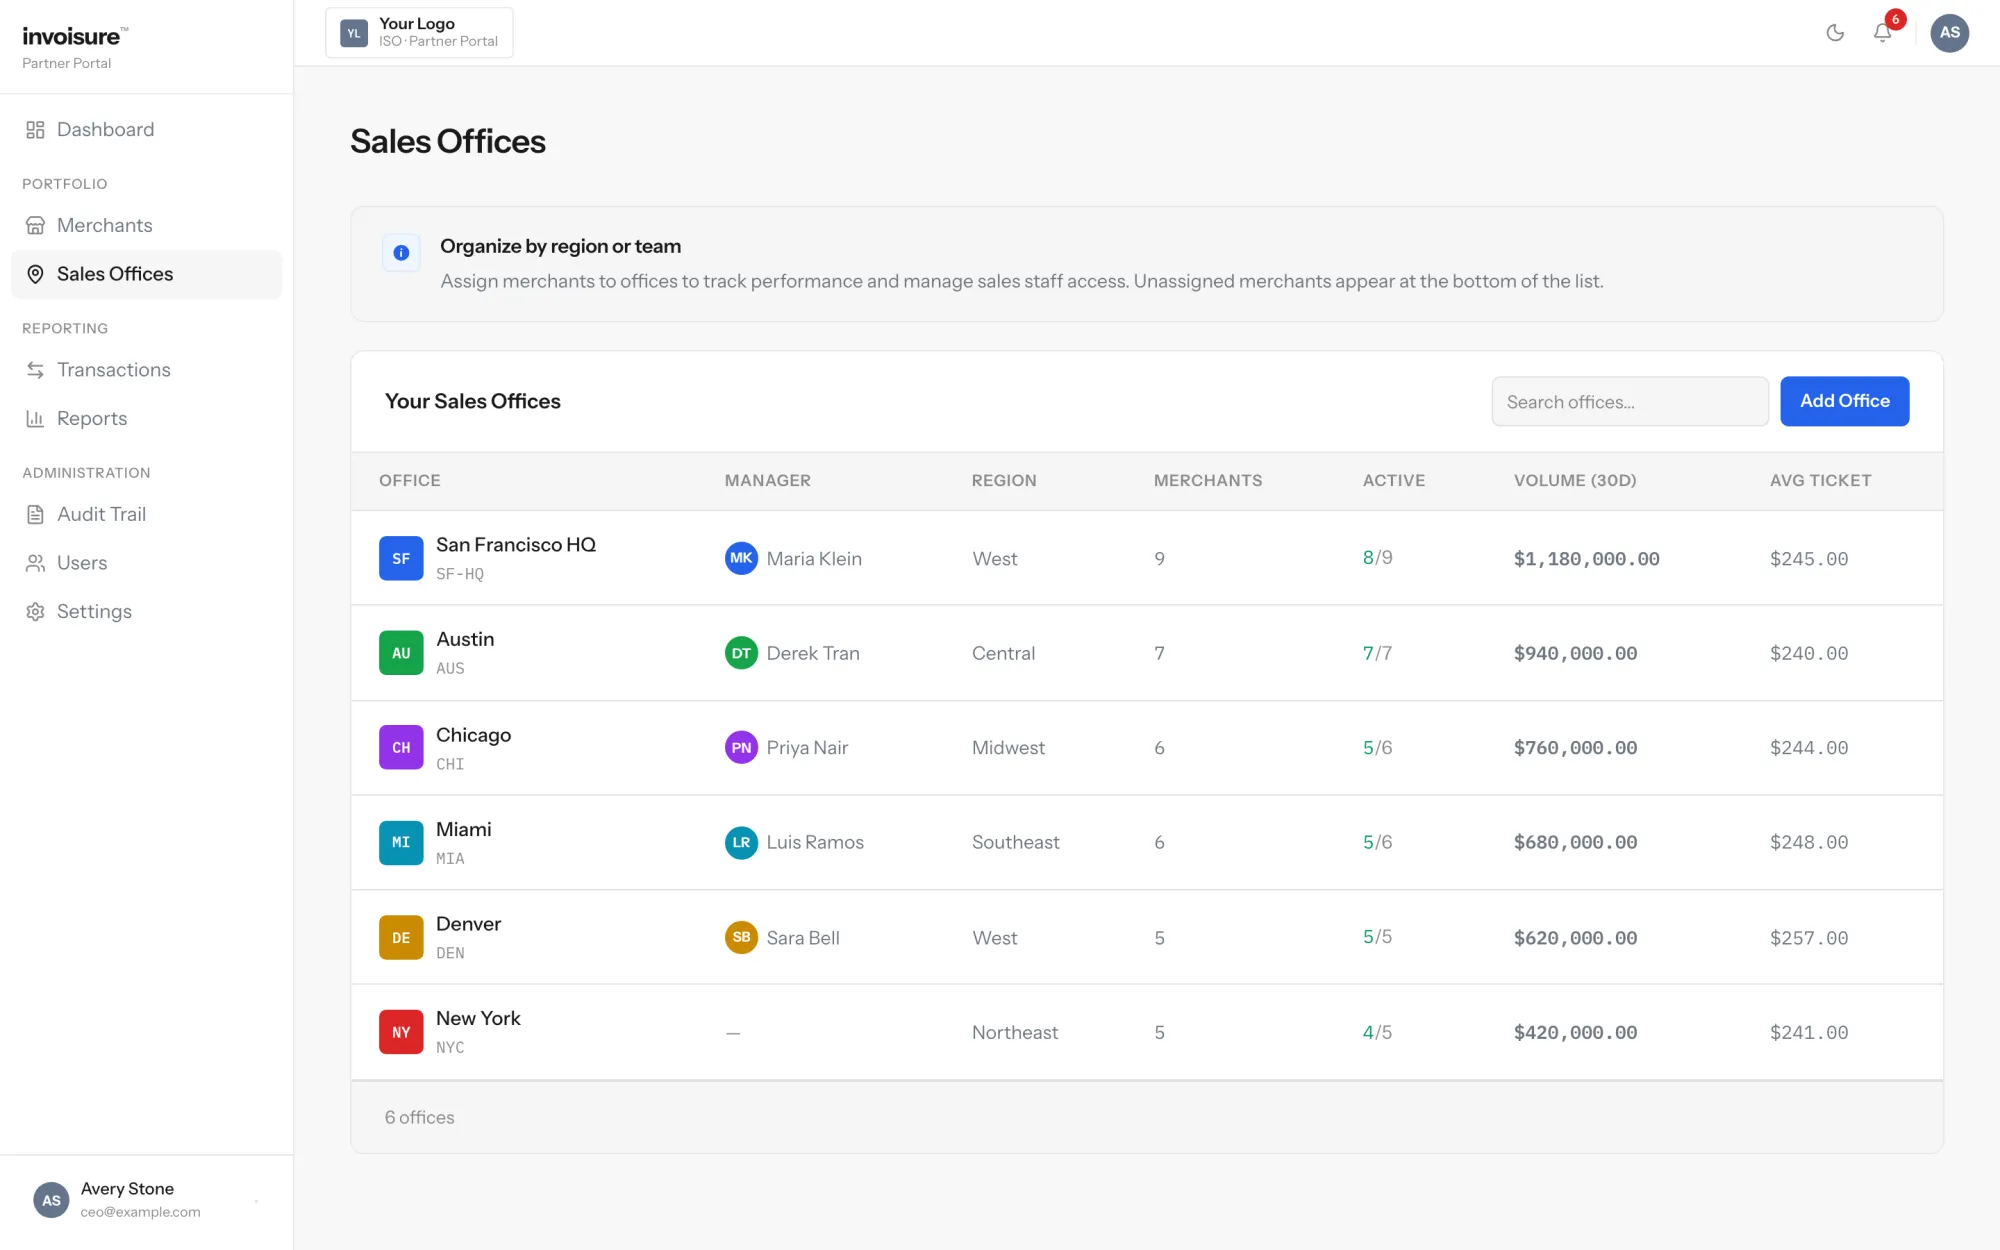Click the 6 offices footer text
Viewport: 2000px width, 1250px height.
[x=419, y=1118]
